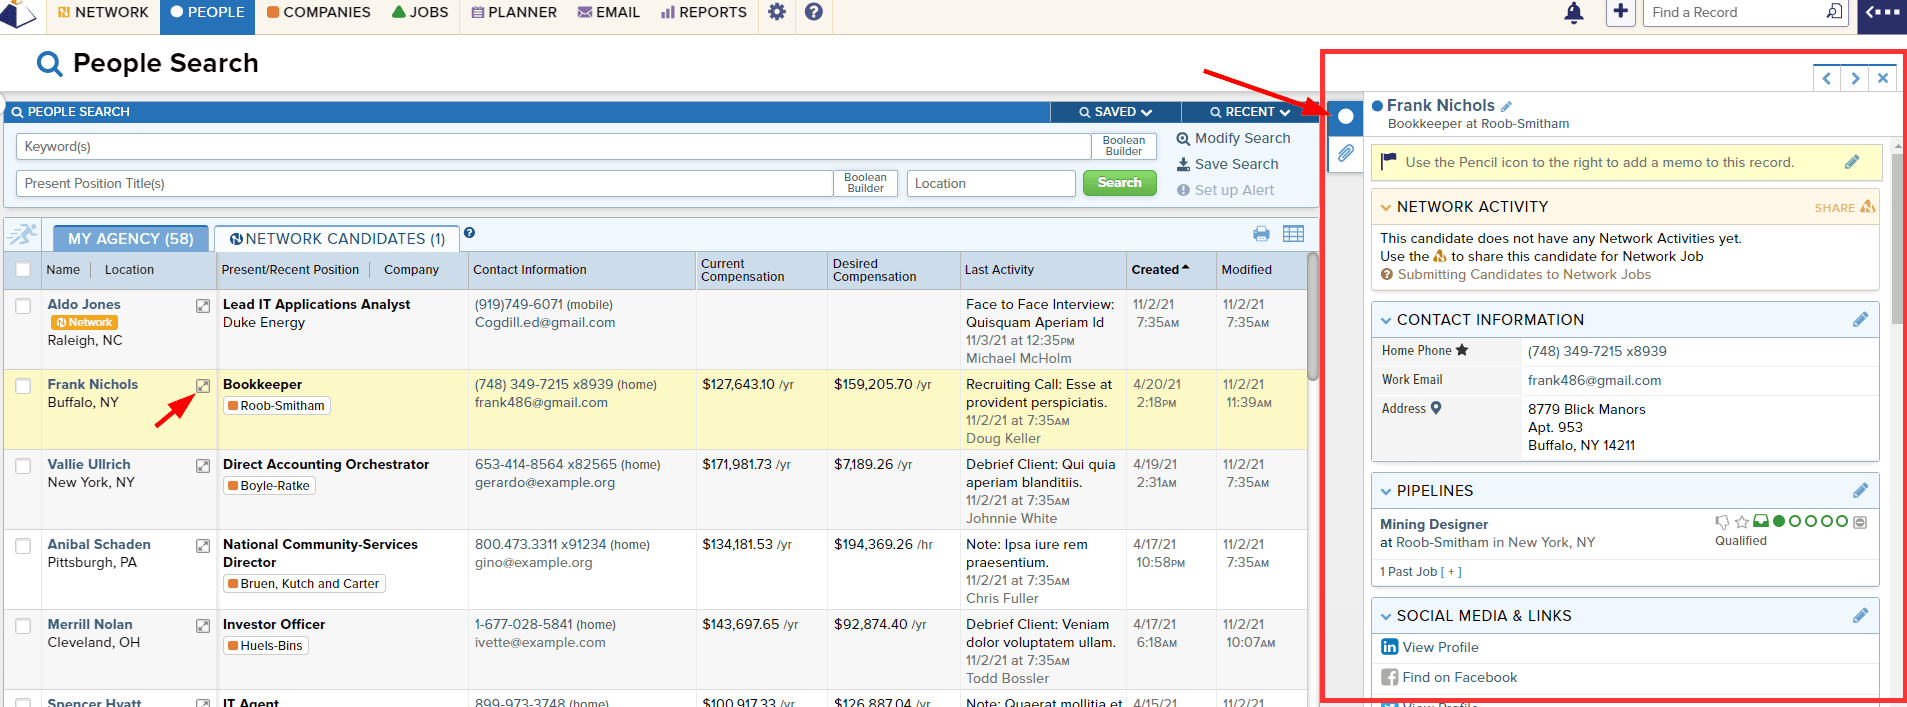Open the Reports menu

[704, 12]
